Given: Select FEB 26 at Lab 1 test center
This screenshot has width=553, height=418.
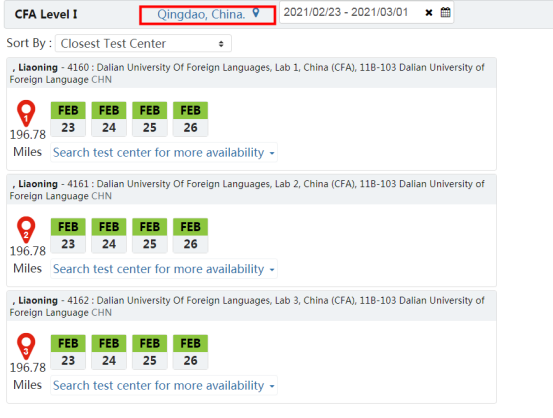Looking at the screenshot, I should [190, 119].
